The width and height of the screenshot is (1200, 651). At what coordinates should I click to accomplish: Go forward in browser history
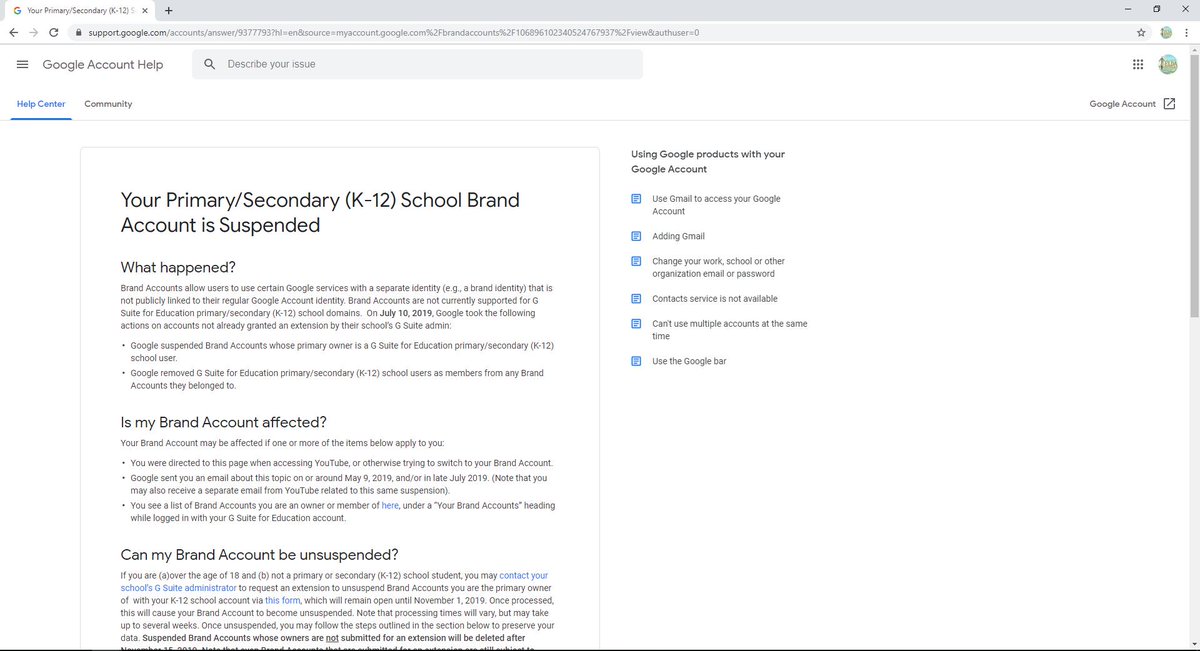point(36,32)
